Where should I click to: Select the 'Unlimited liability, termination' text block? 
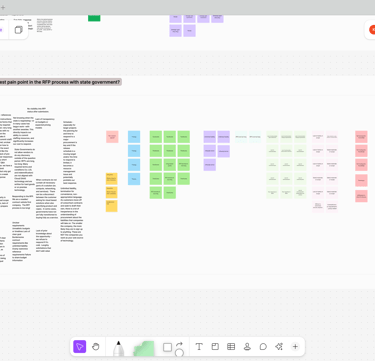click(x=71, y=214)
